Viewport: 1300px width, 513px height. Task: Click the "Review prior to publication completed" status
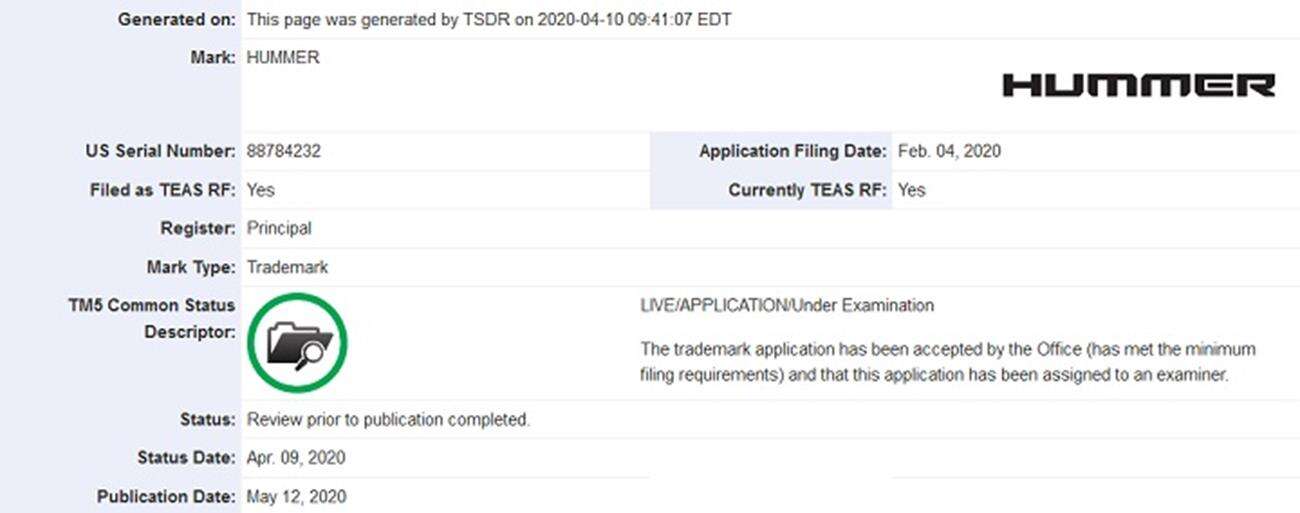pos(388,420)
